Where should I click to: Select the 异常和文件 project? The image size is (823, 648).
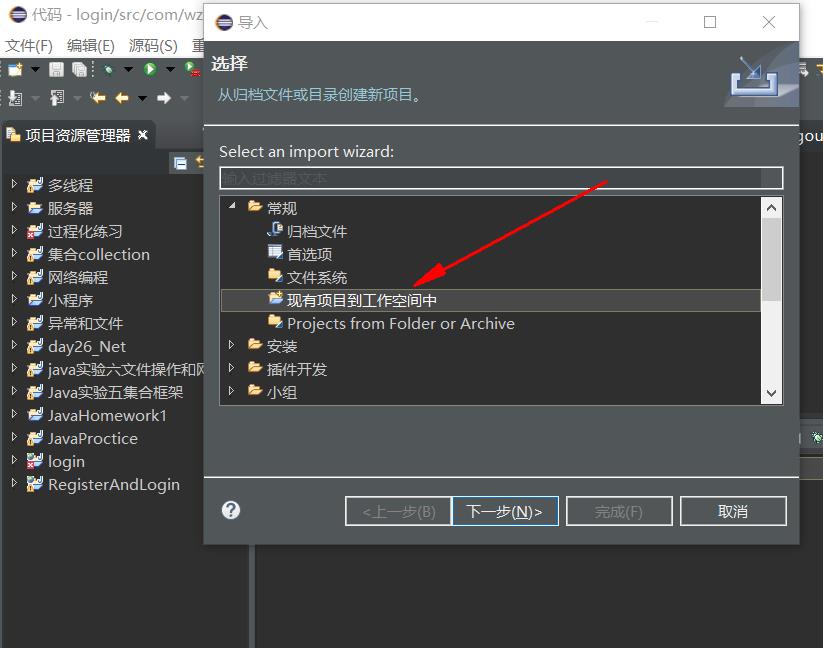point(85,324)
